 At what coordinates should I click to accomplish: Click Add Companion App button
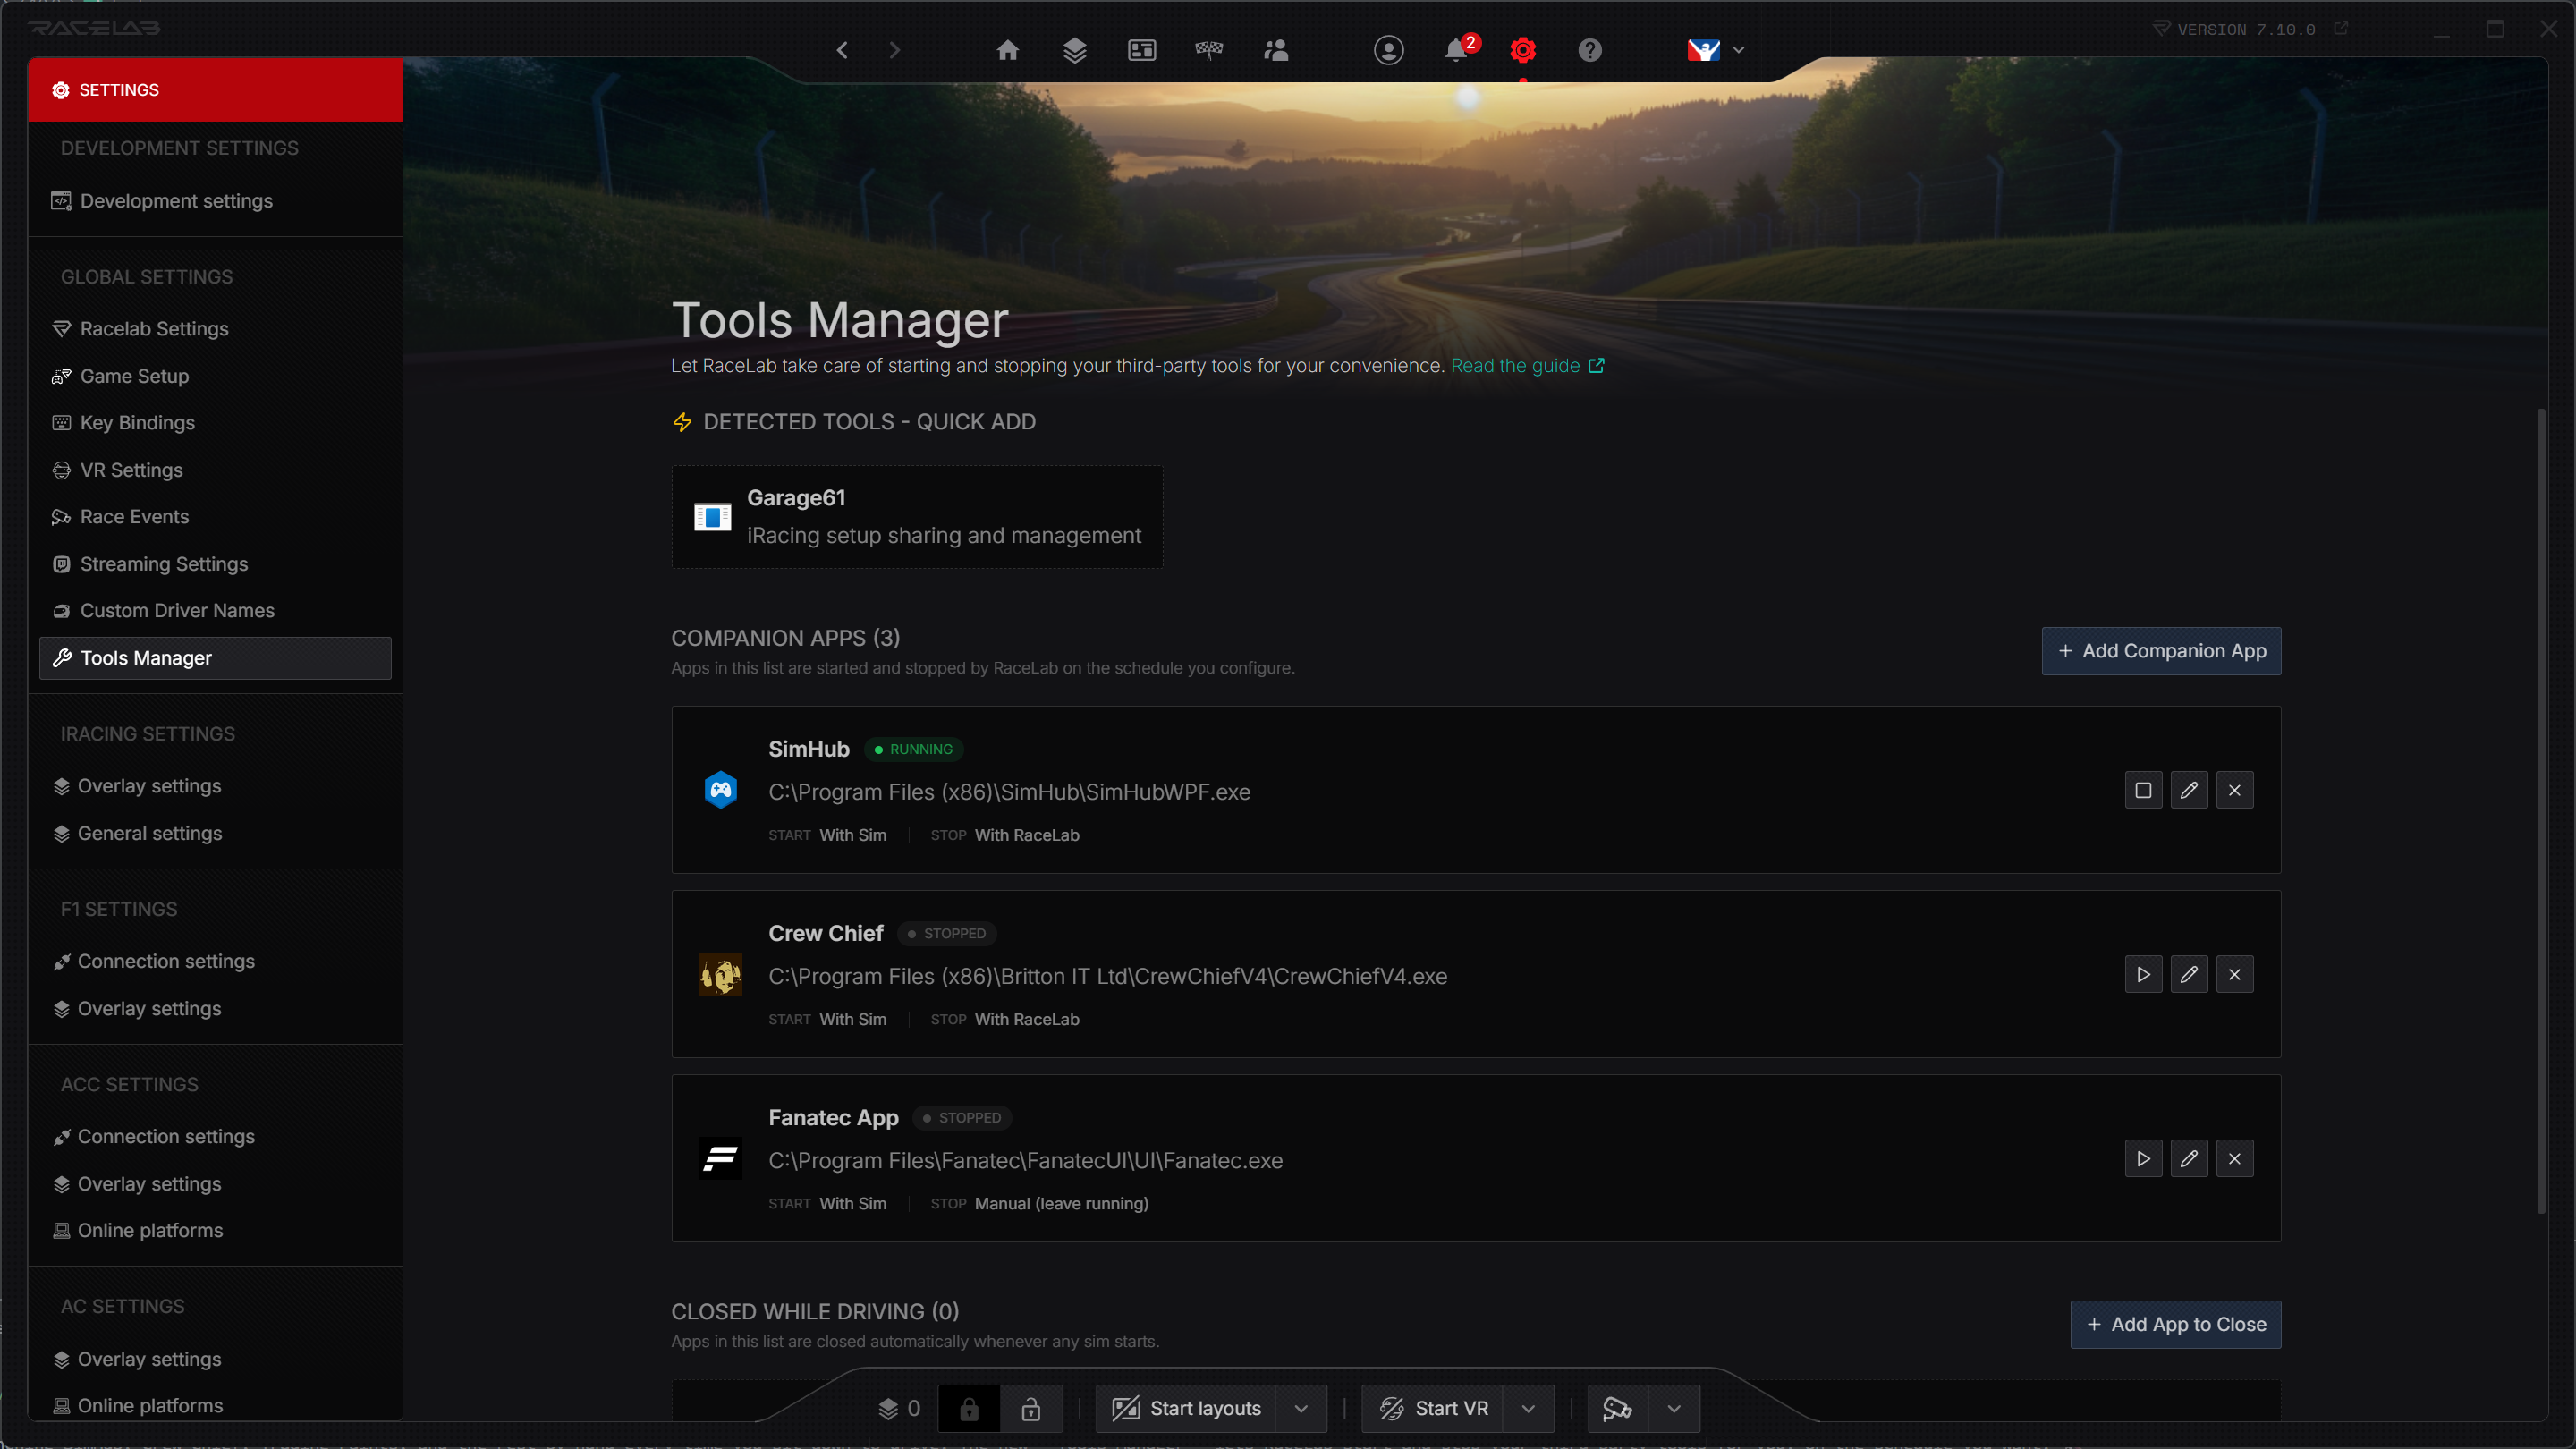[x=2161, y=651]
